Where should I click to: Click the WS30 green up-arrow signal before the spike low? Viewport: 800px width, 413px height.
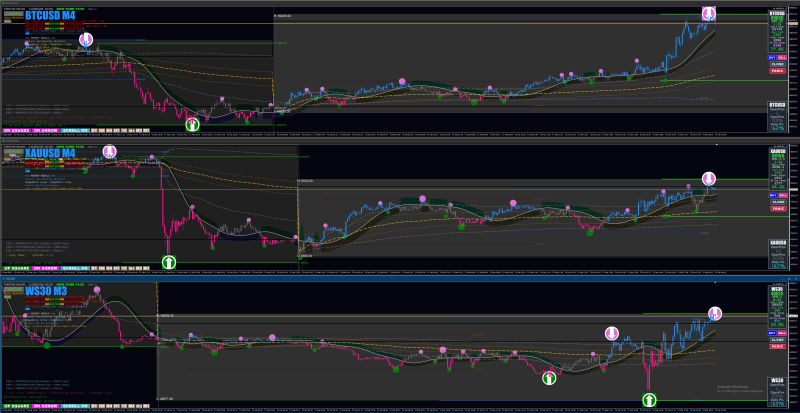pos(549,378)
